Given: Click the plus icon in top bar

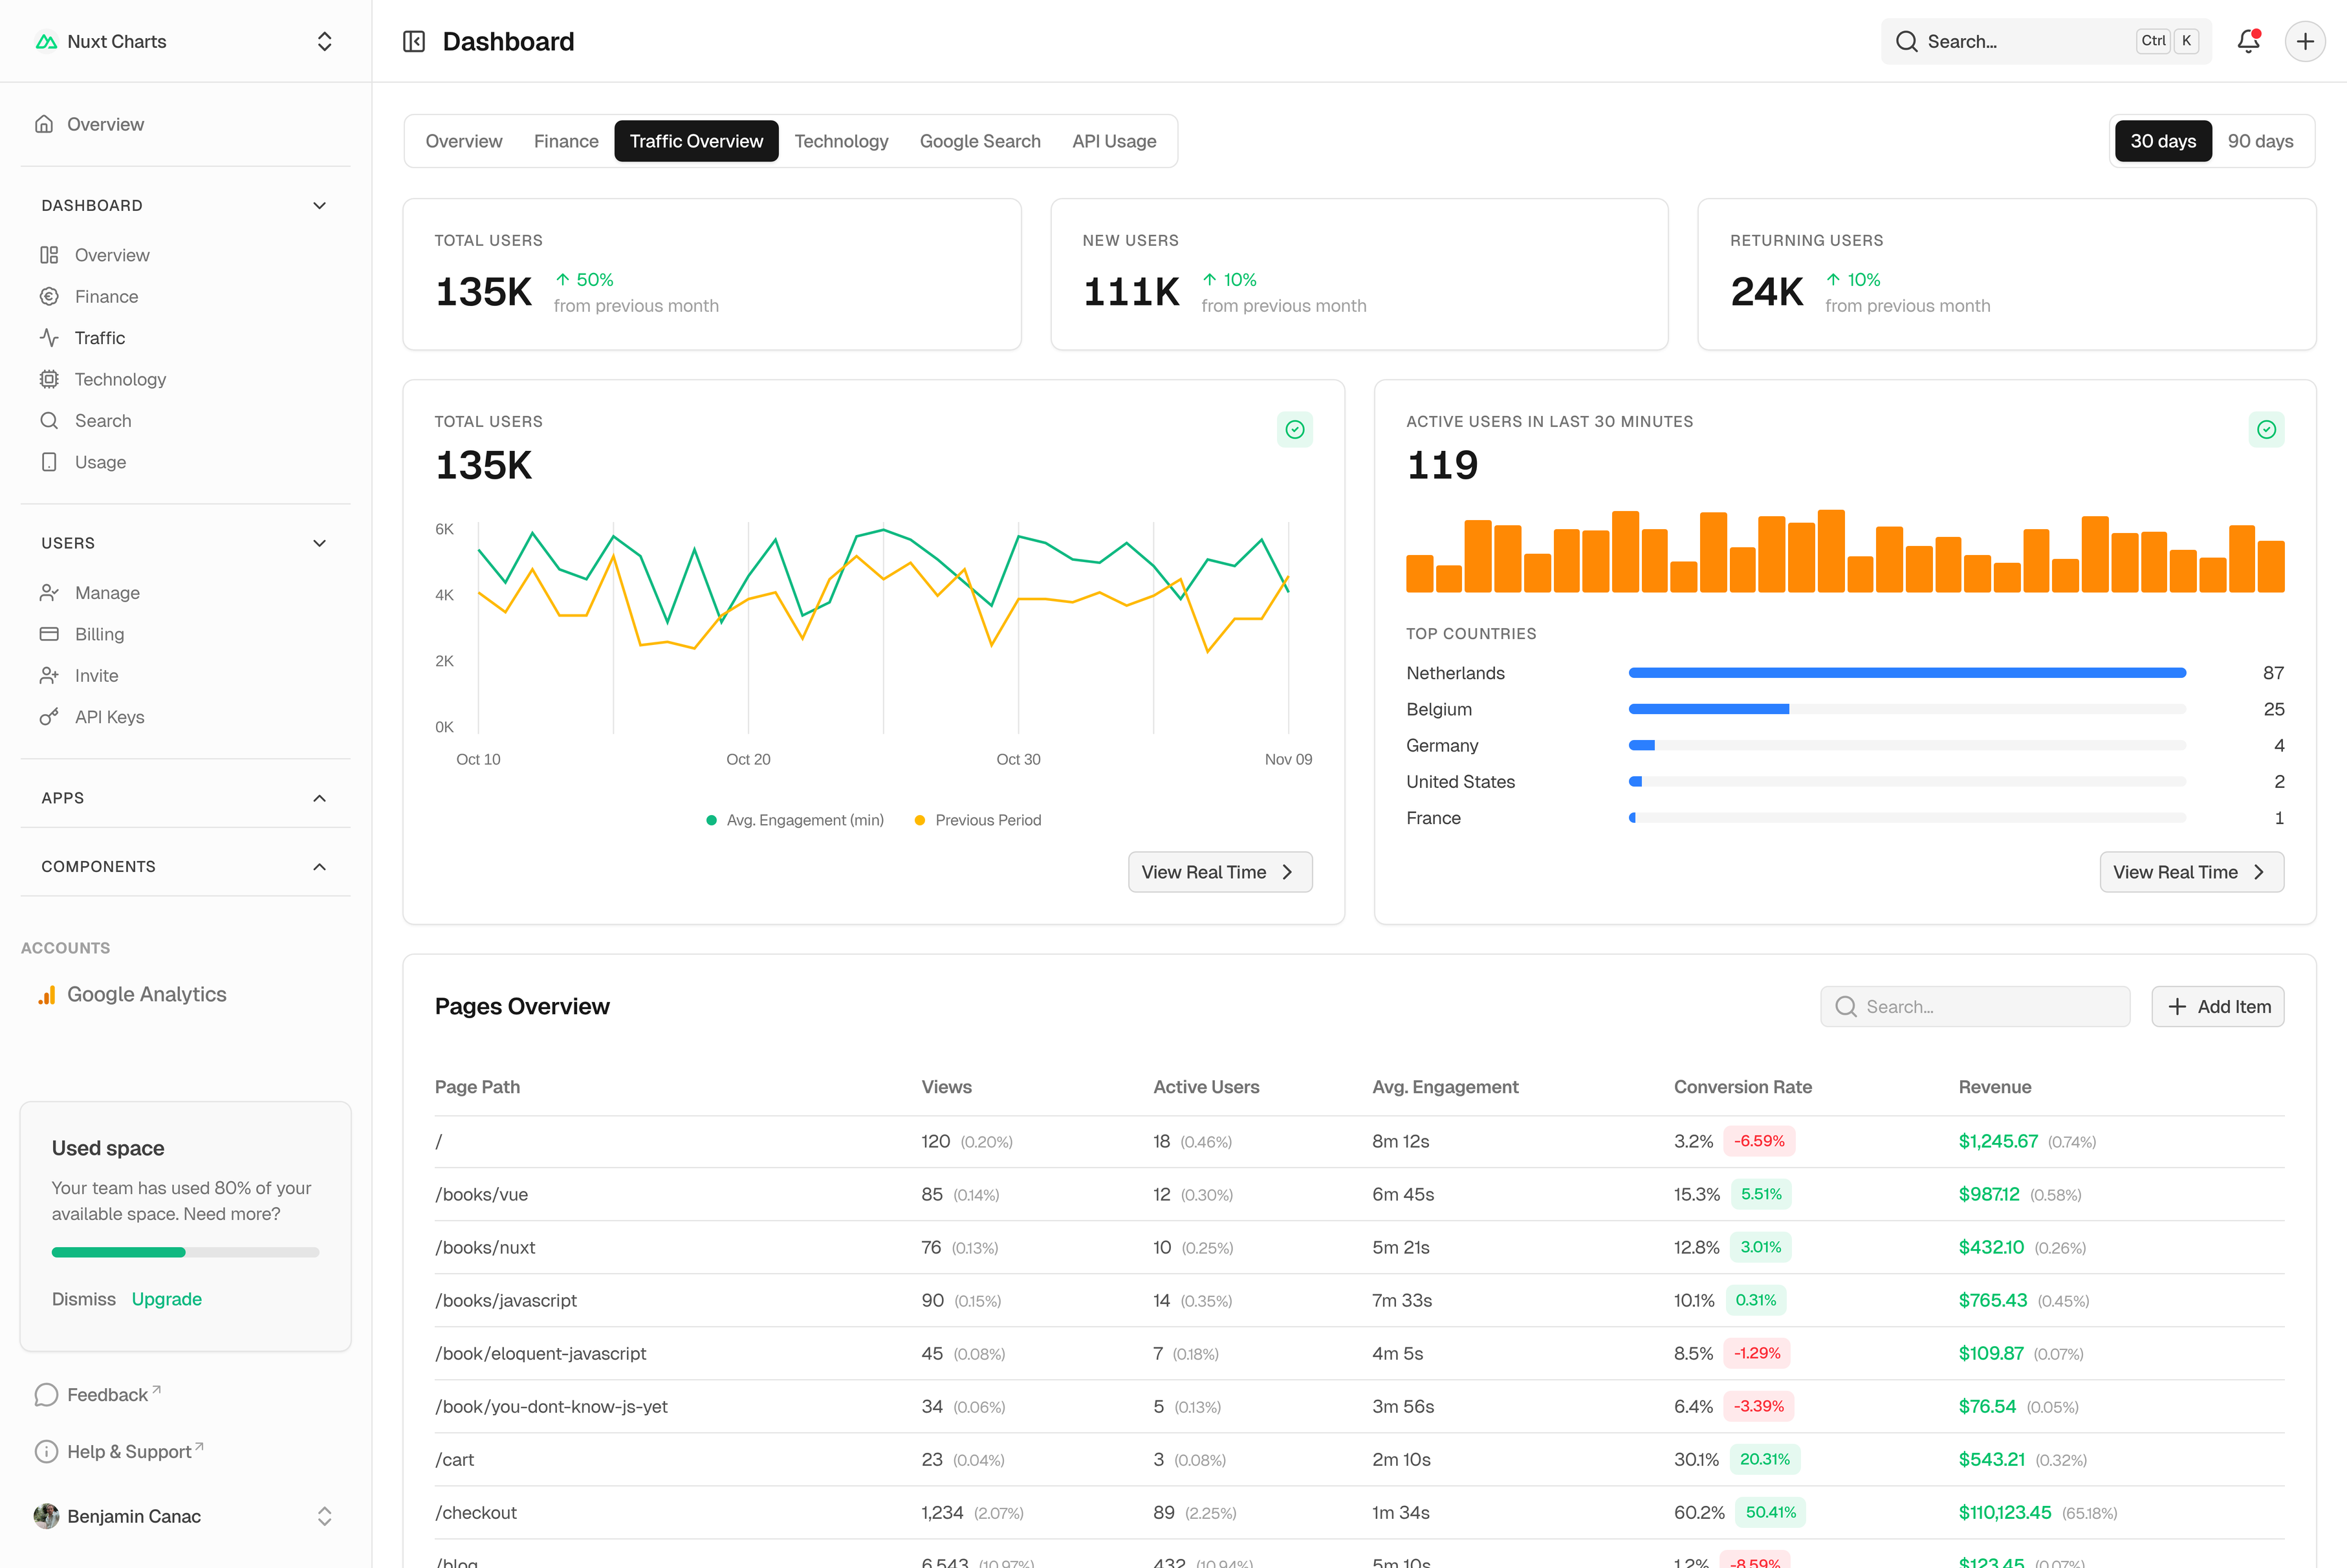Looking at the screenshot, I should (2305, 41).
